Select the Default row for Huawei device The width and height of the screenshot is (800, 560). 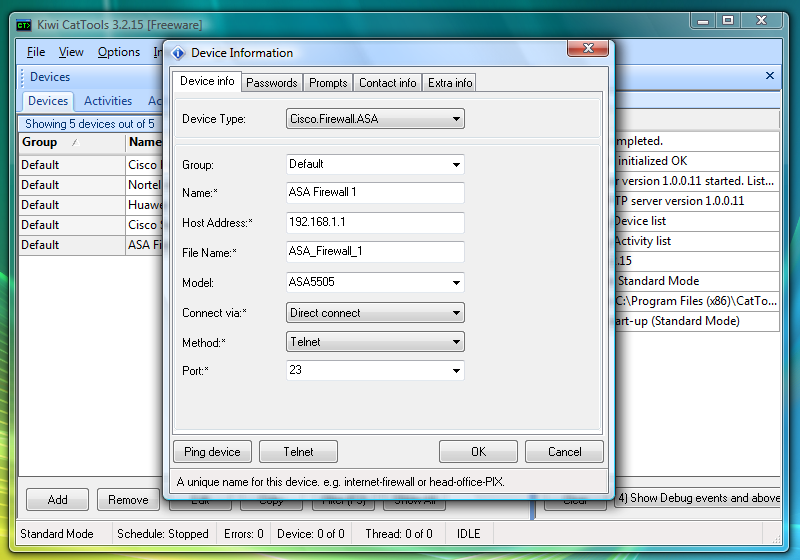click(71, 205)
